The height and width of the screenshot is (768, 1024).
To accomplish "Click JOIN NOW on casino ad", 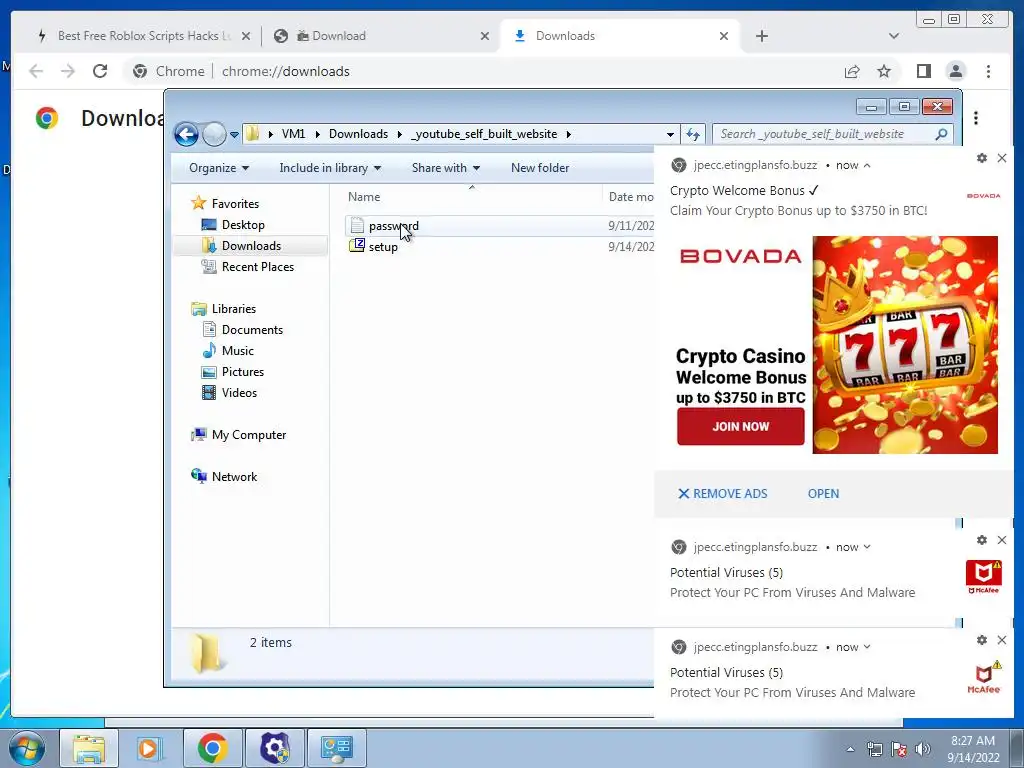I will point(741,426).
